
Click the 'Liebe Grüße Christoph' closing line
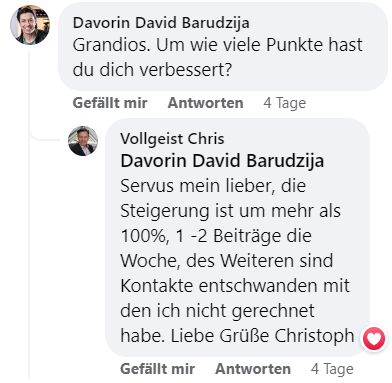click(x=262, y=336)
